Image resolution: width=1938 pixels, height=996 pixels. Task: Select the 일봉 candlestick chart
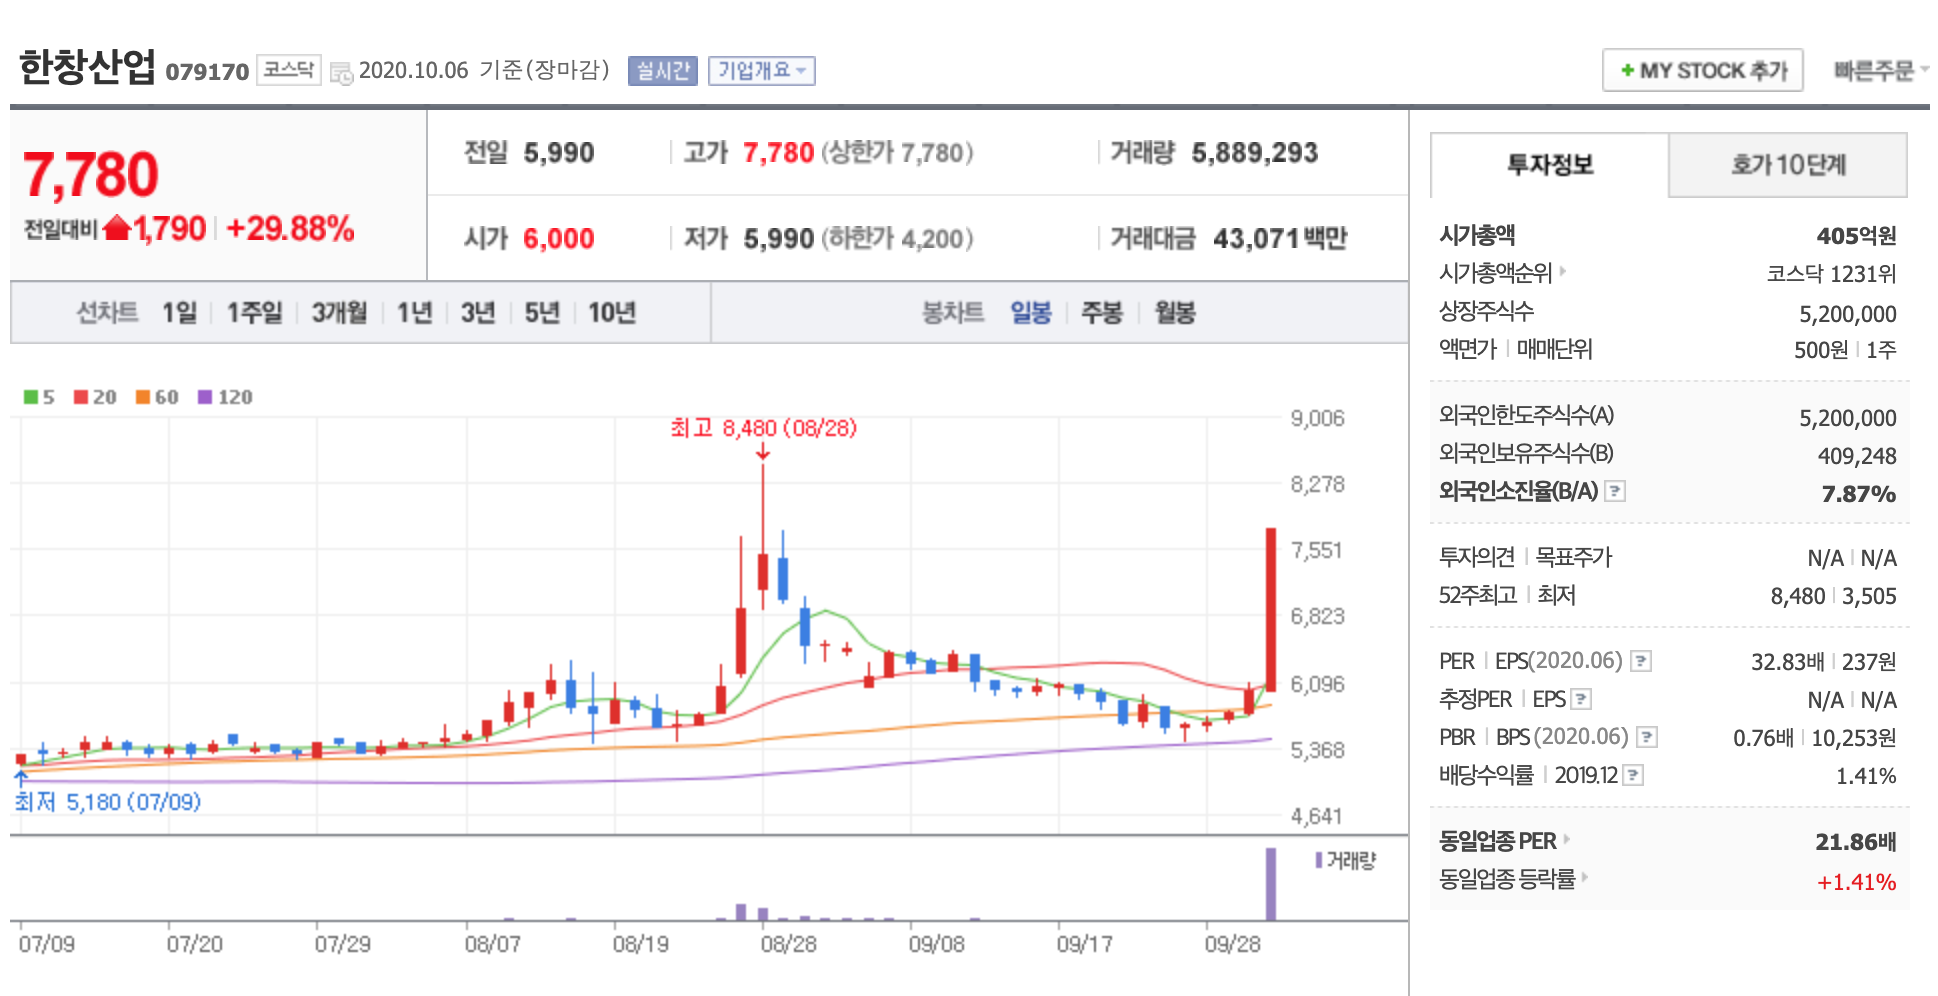1031,313
